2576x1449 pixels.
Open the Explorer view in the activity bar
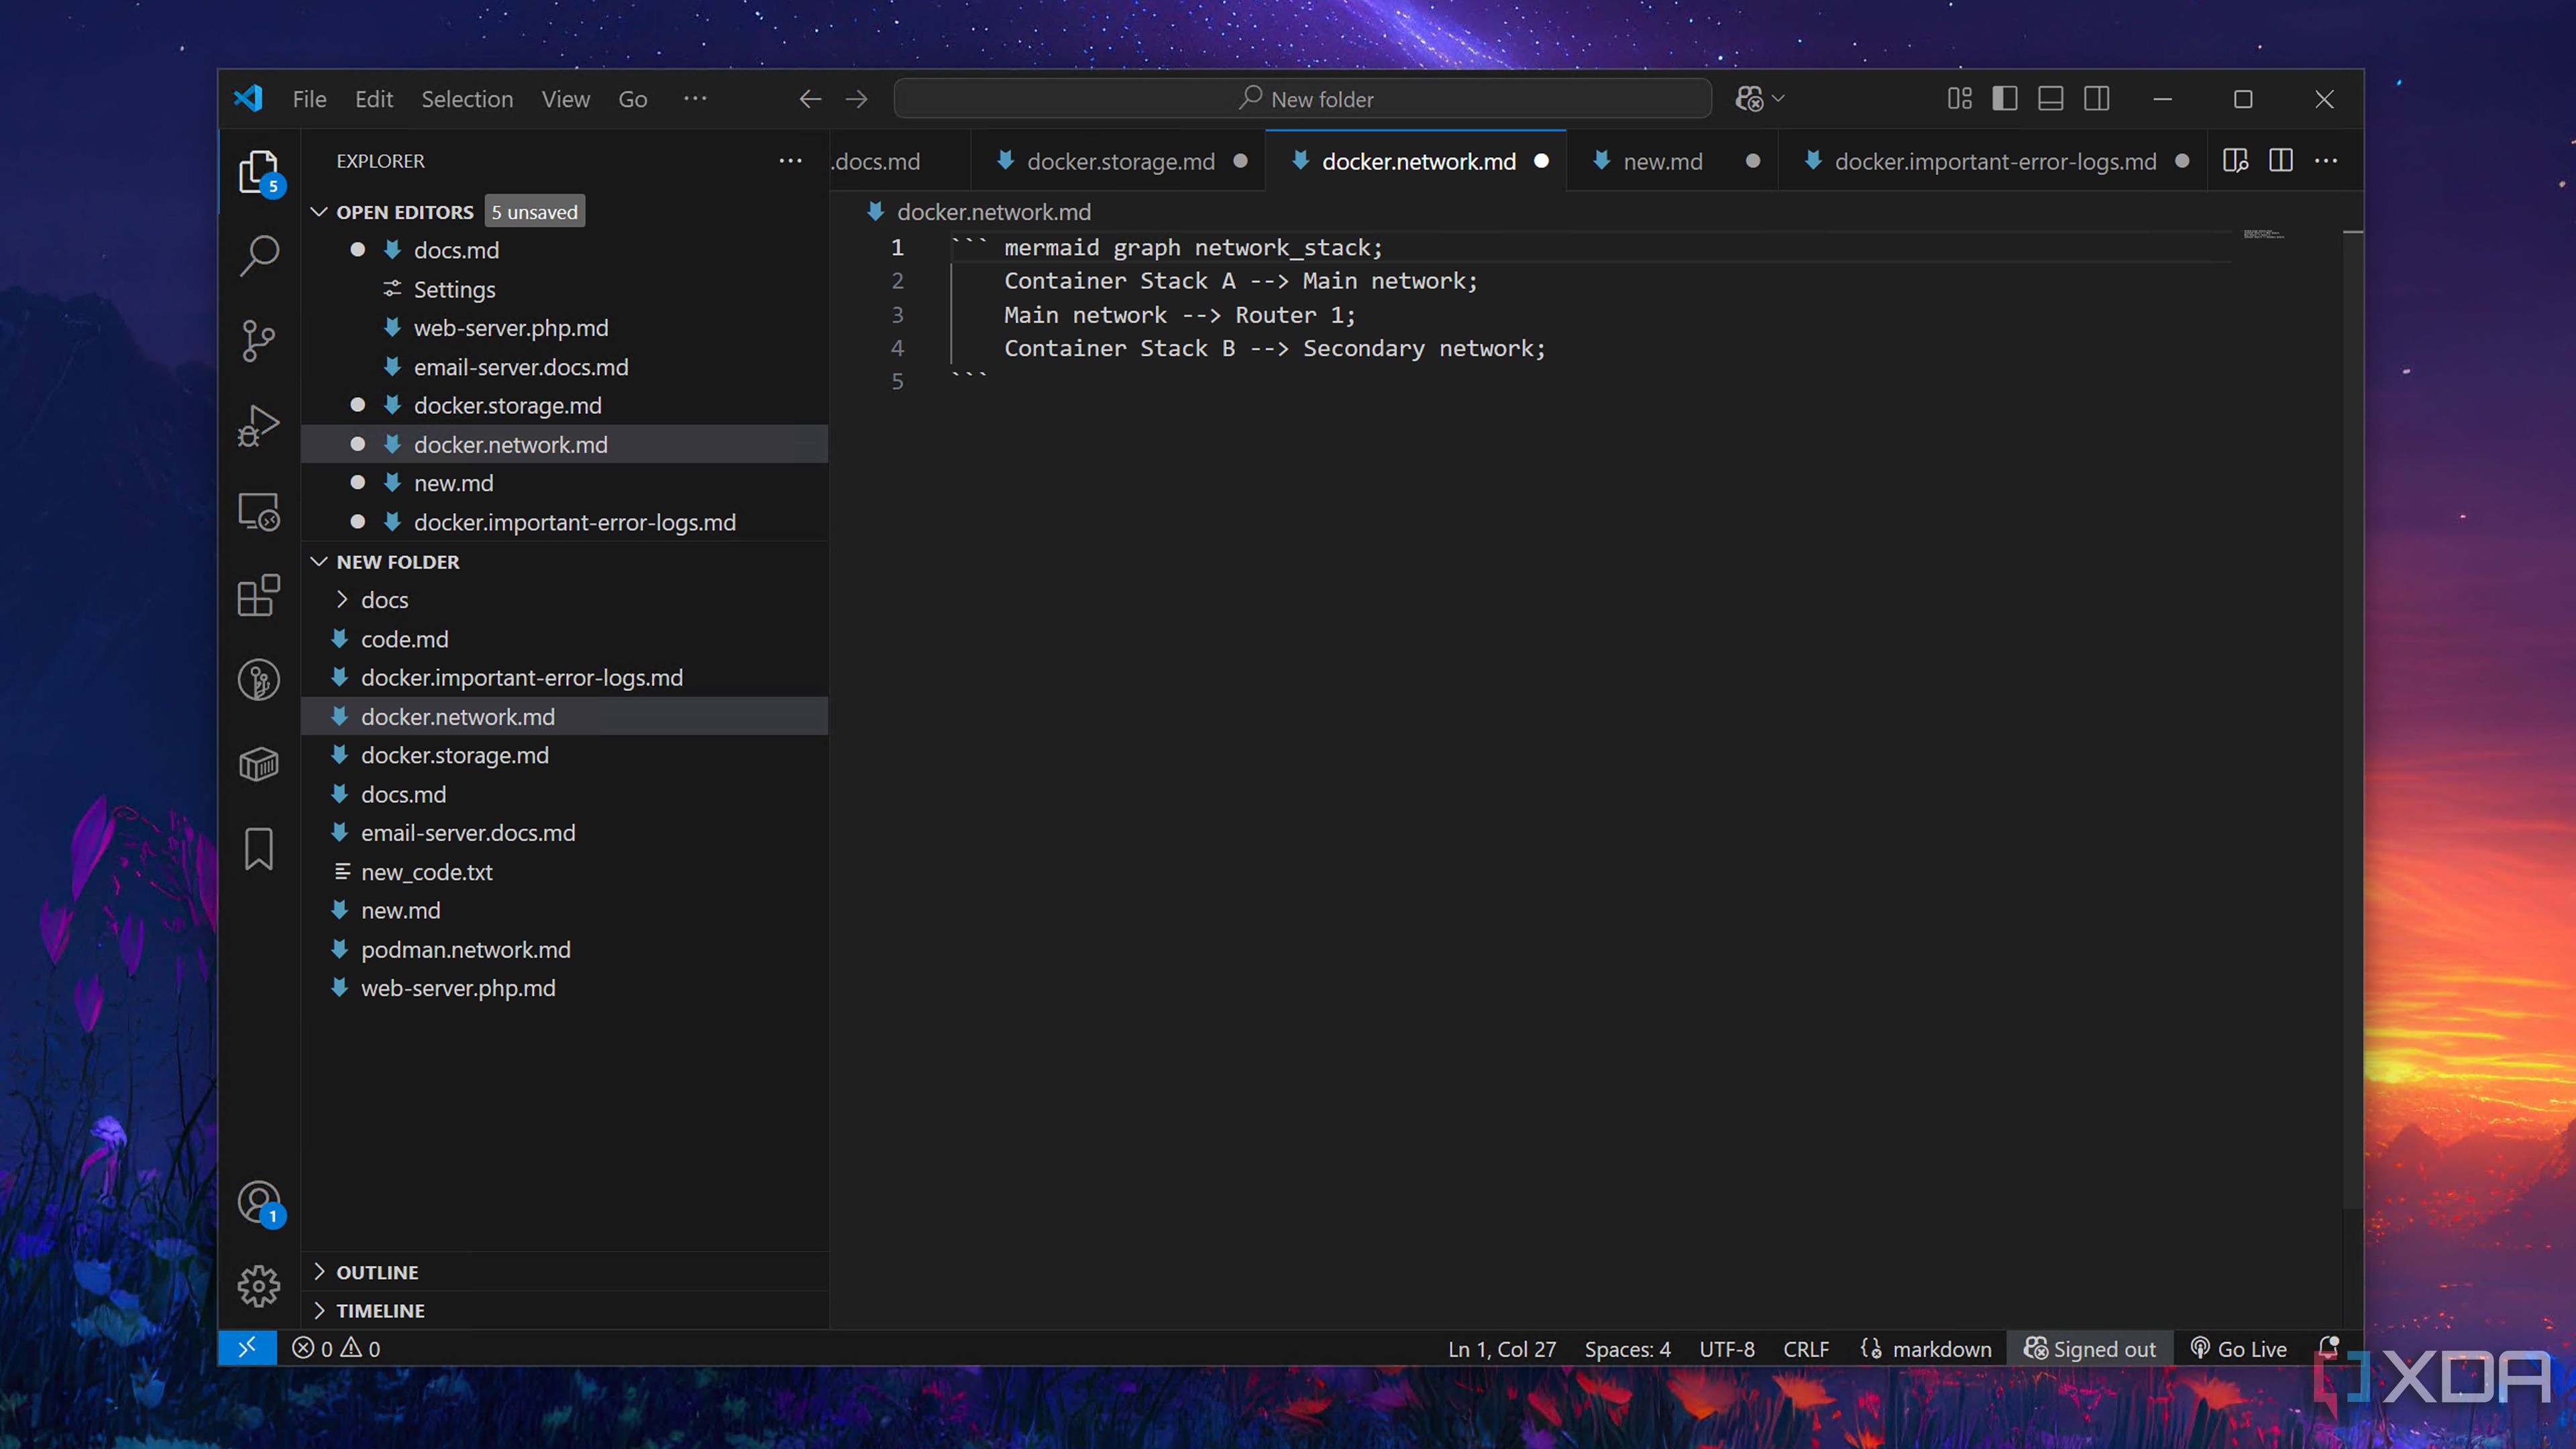(x=259, y=172)
